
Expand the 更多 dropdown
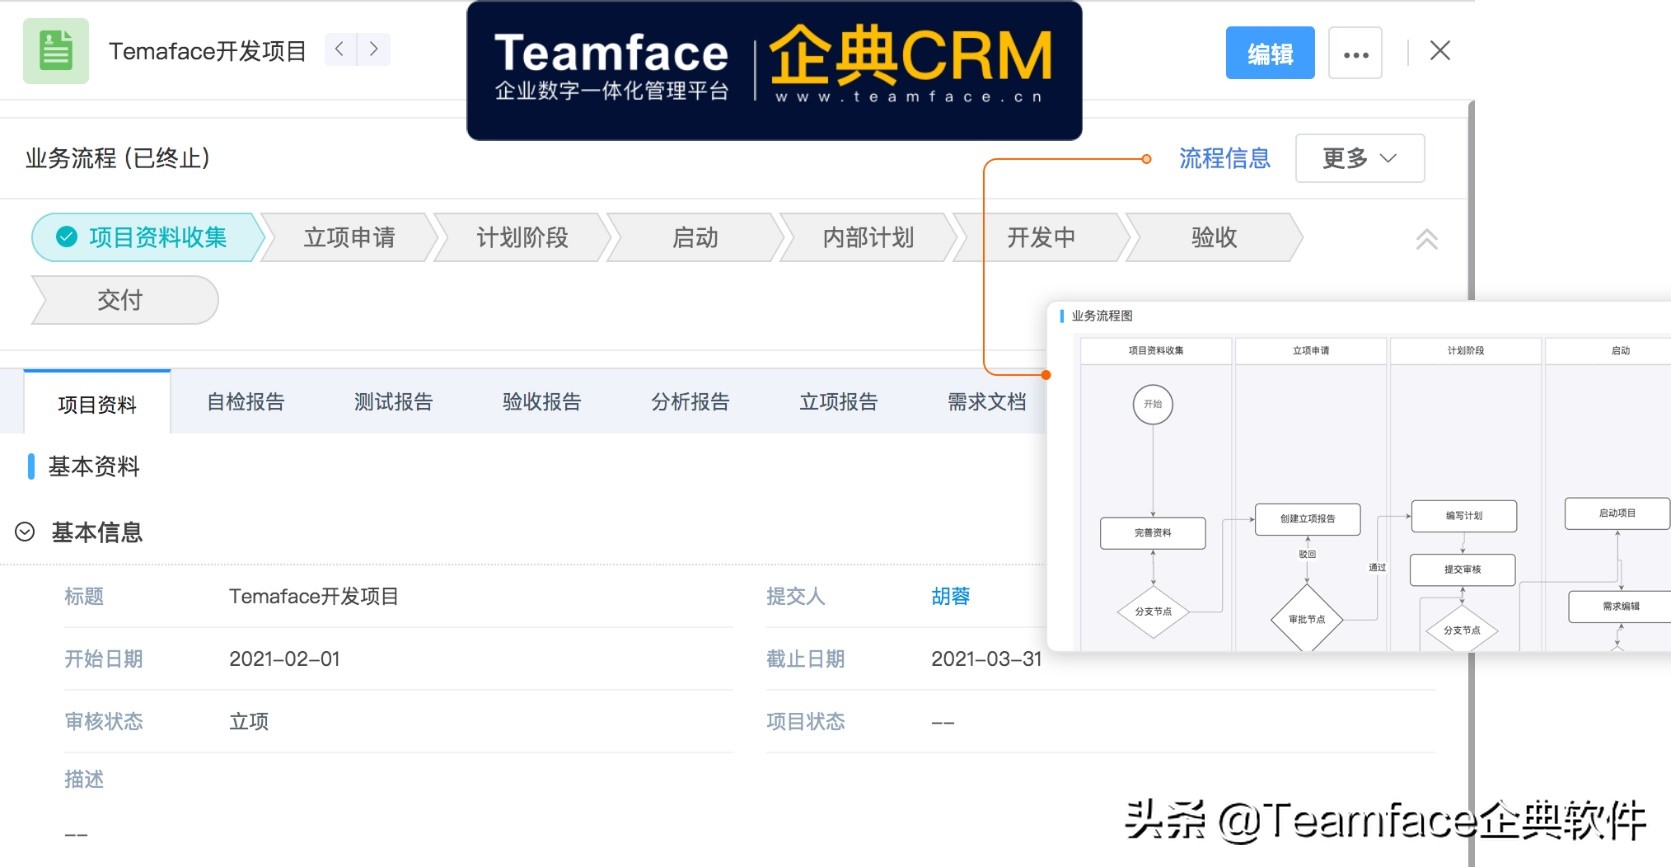point(1359,158)
